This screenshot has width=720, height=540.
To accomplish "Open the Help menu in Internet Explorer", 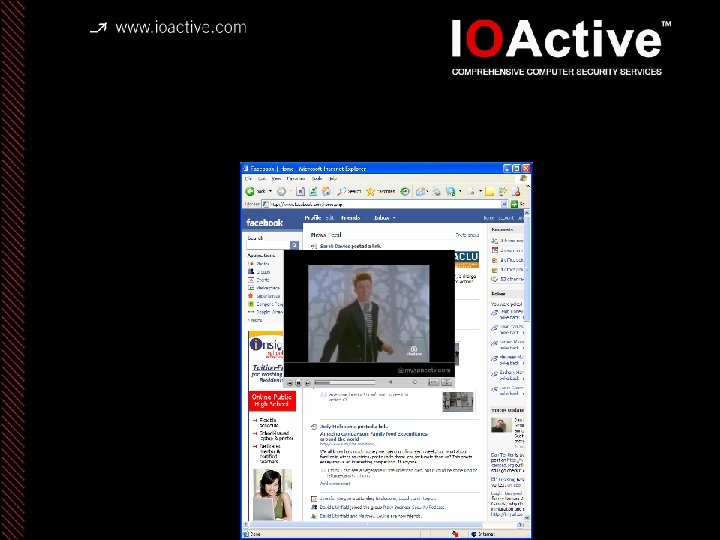I will (333, 179).
